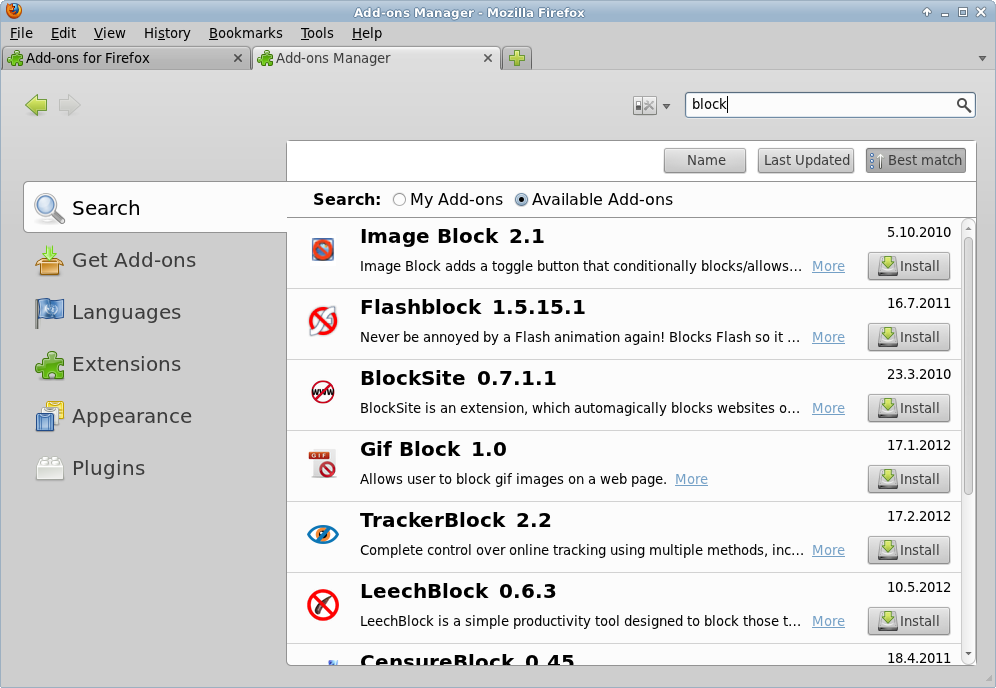Viewport: 996px width, 688px height.
Task: Click the scrollbar down arrow
Action: coord(968,654)
